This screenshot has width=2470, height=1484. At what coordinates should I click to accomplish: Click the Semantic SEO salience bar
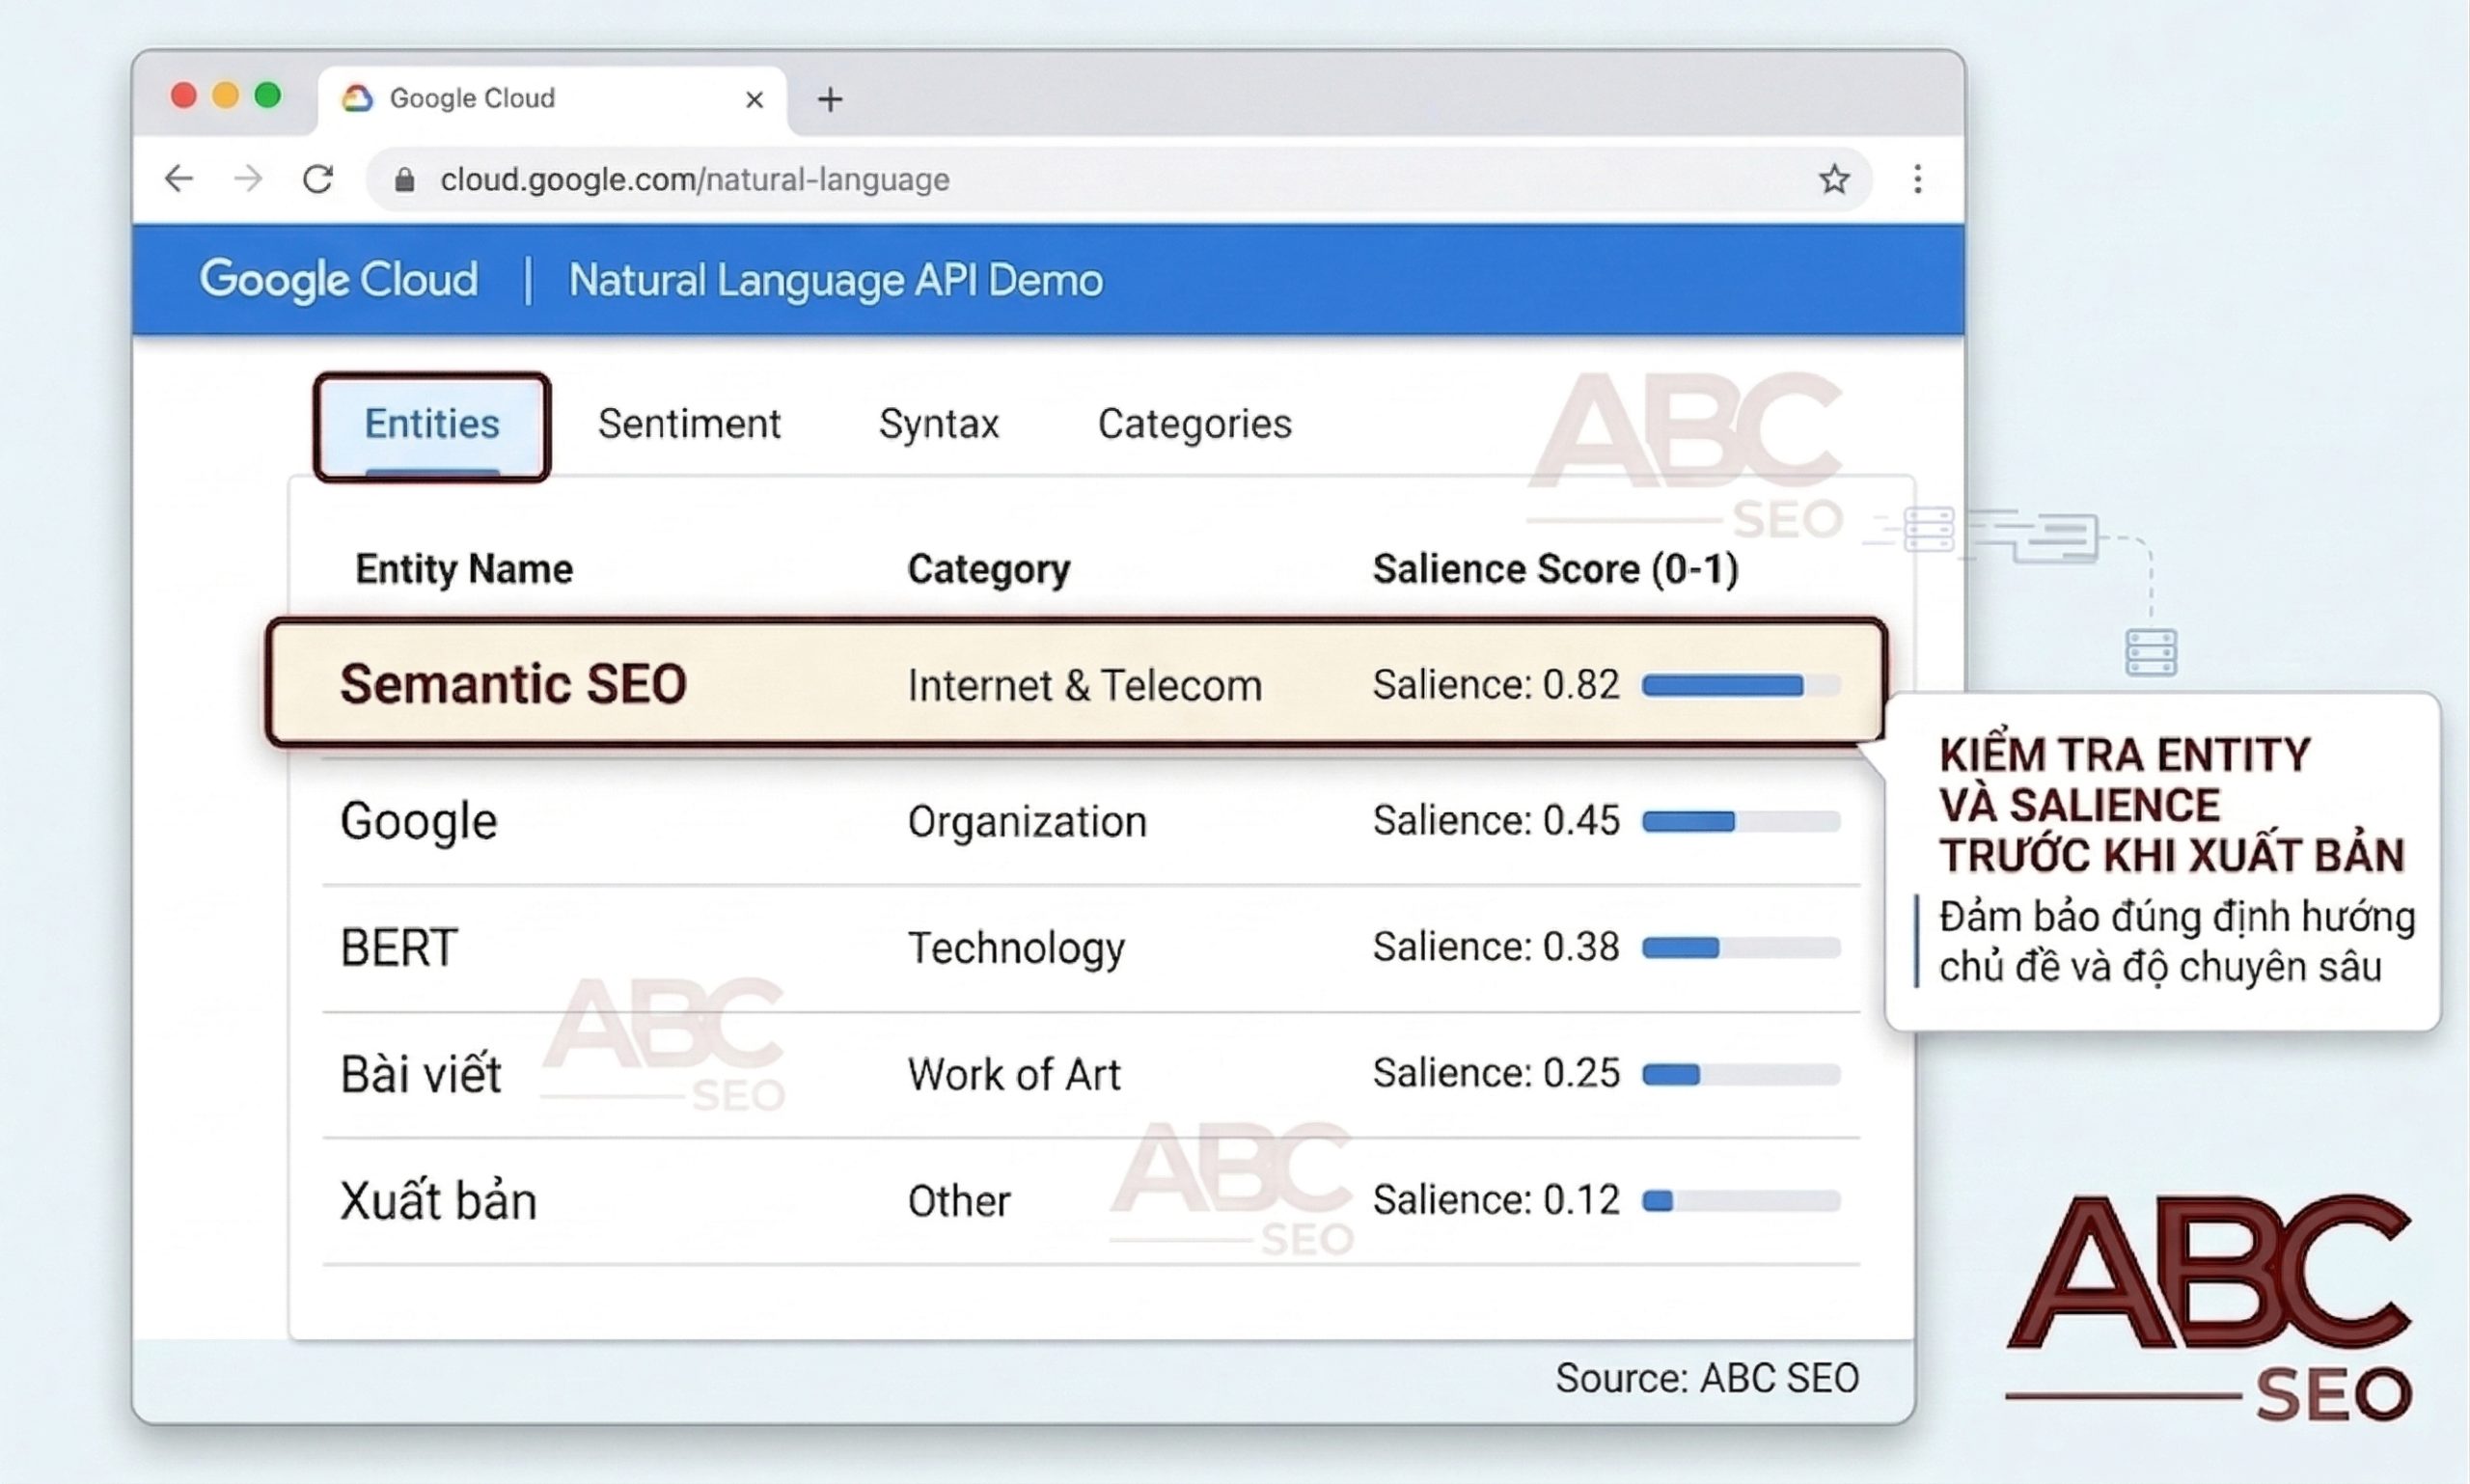pos(1741,686)
